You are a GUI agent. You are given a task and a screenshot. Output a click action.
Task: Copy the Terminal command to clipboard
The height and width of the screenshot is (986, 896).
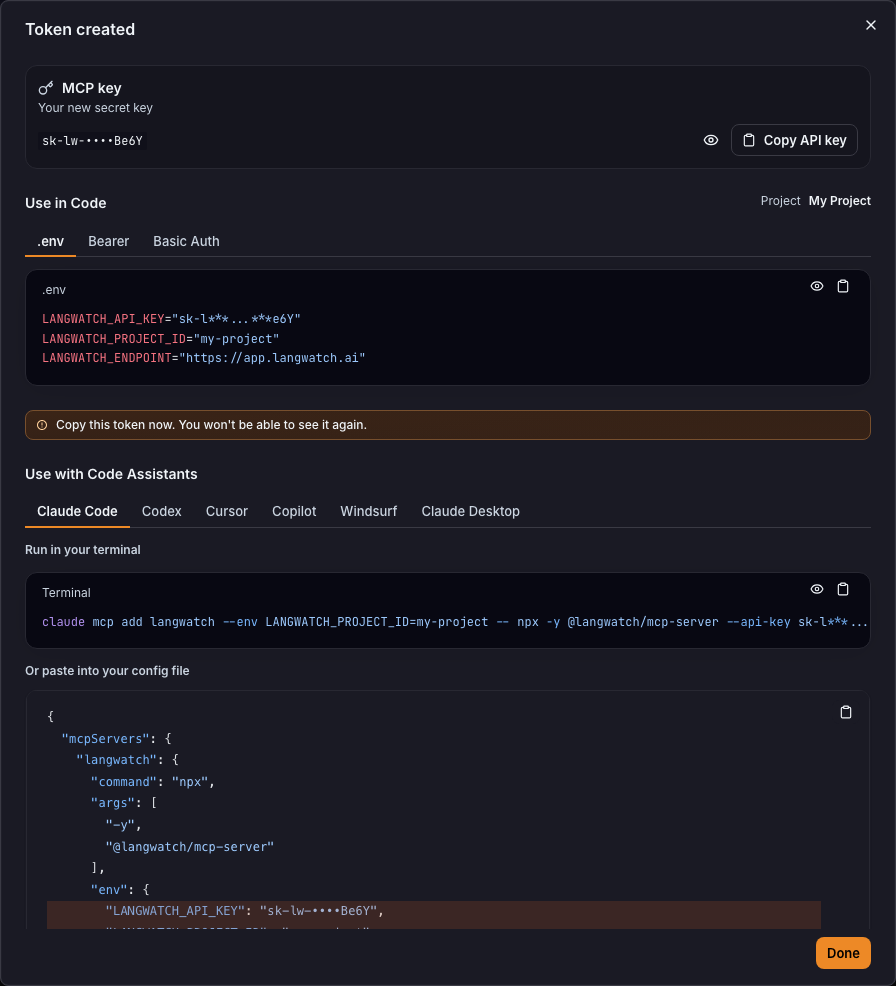click(843, 589)
